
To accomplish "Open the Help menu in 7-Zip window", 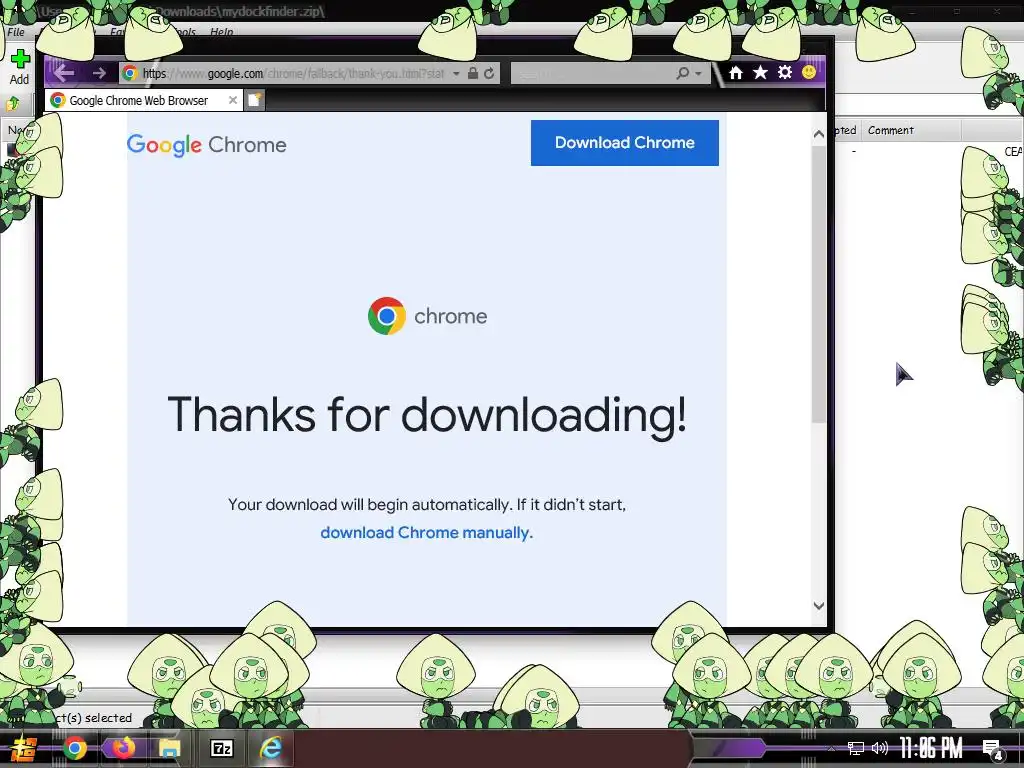I will [221, 31].
